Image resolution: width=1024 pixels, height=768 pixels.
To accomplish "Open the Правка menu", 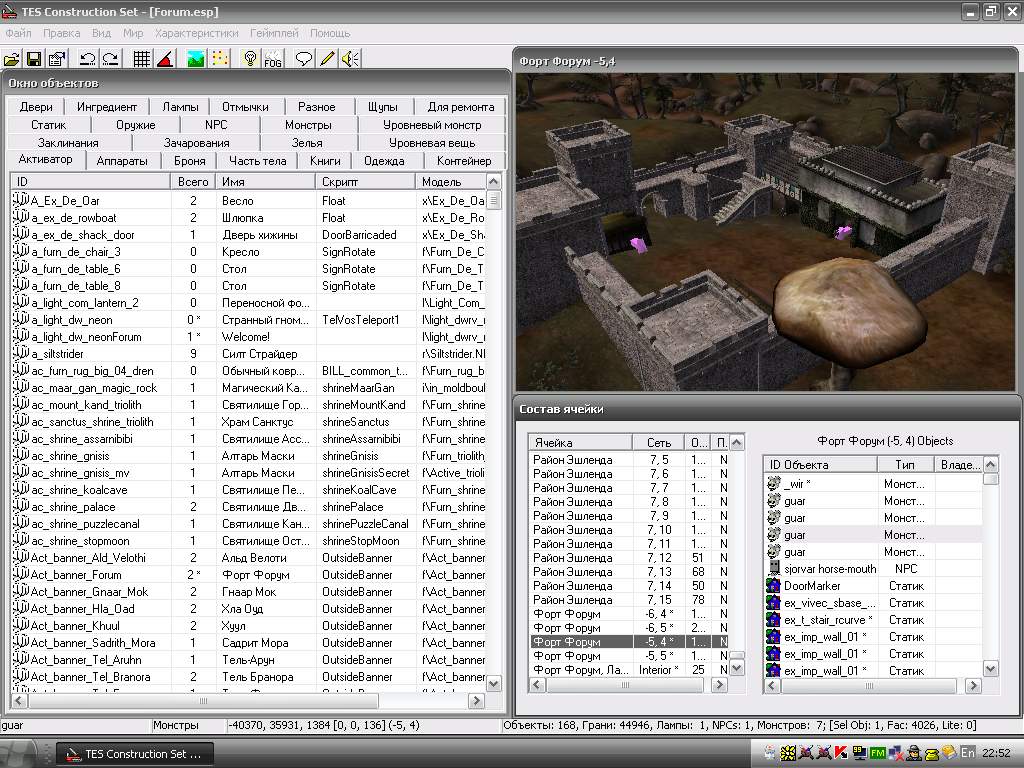I will tap(61, 33).
